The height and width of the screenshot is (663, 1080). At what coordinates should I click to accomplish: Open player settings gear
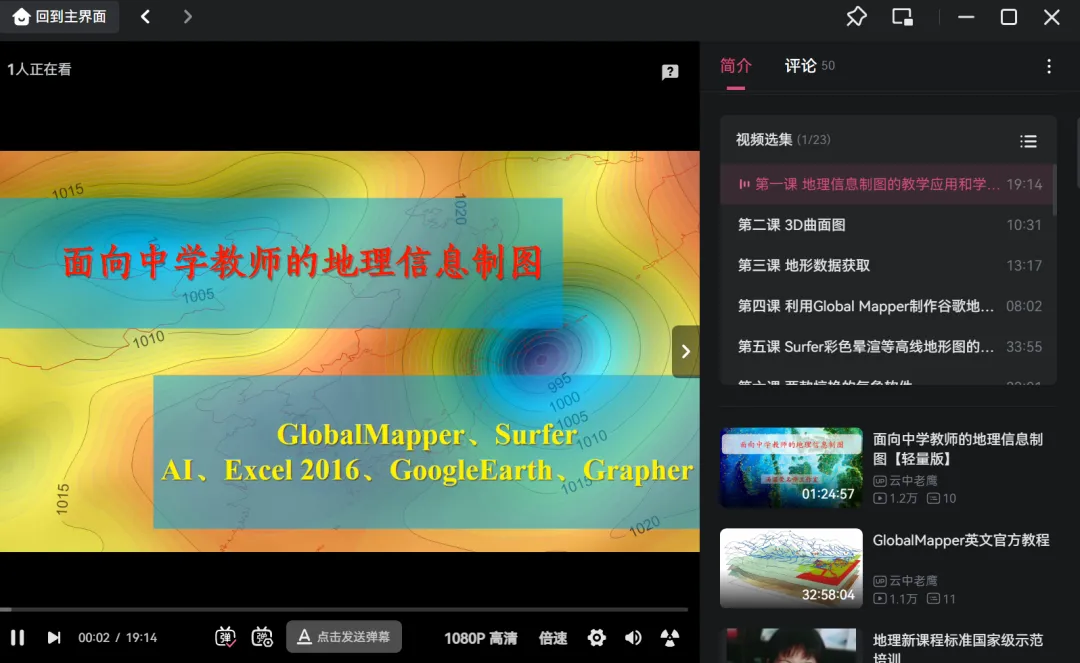(596, 638)
